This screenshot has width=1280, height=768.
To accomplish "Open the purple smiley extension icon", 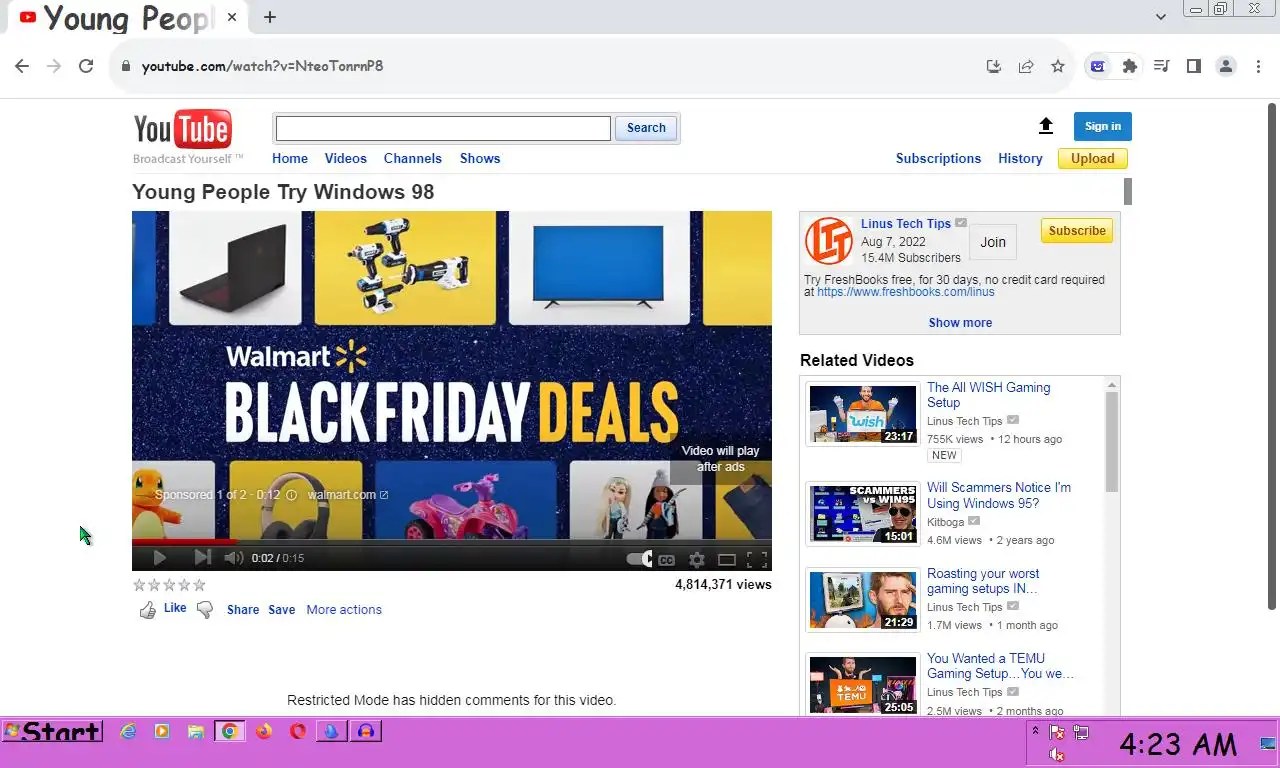I will pyautogui.click(x=1098, y=66).
